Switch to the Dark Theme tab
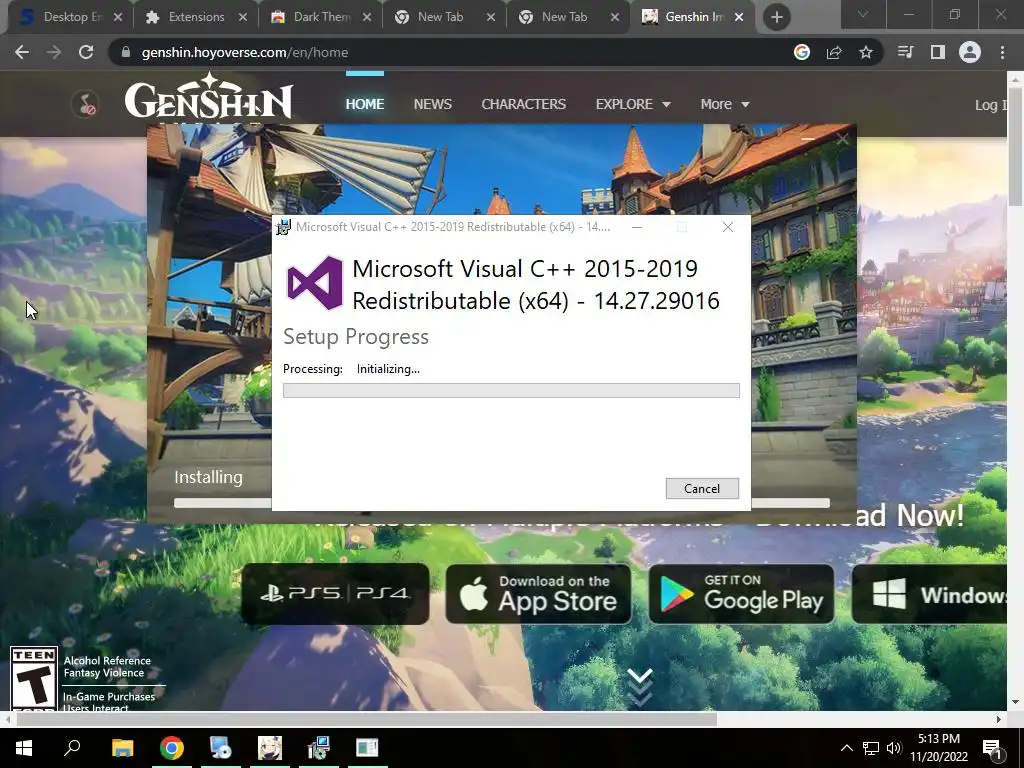 tap(320, 17)
